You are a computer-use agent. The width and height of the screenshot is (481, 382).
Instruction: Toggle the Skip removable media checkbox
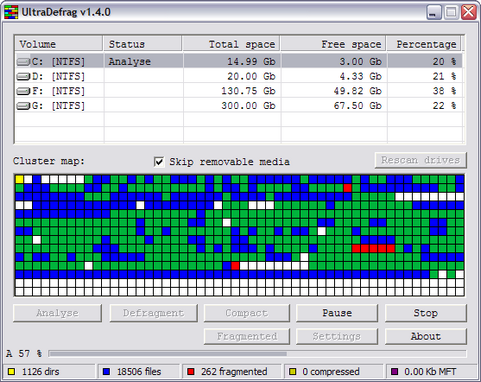click(159, 162)
